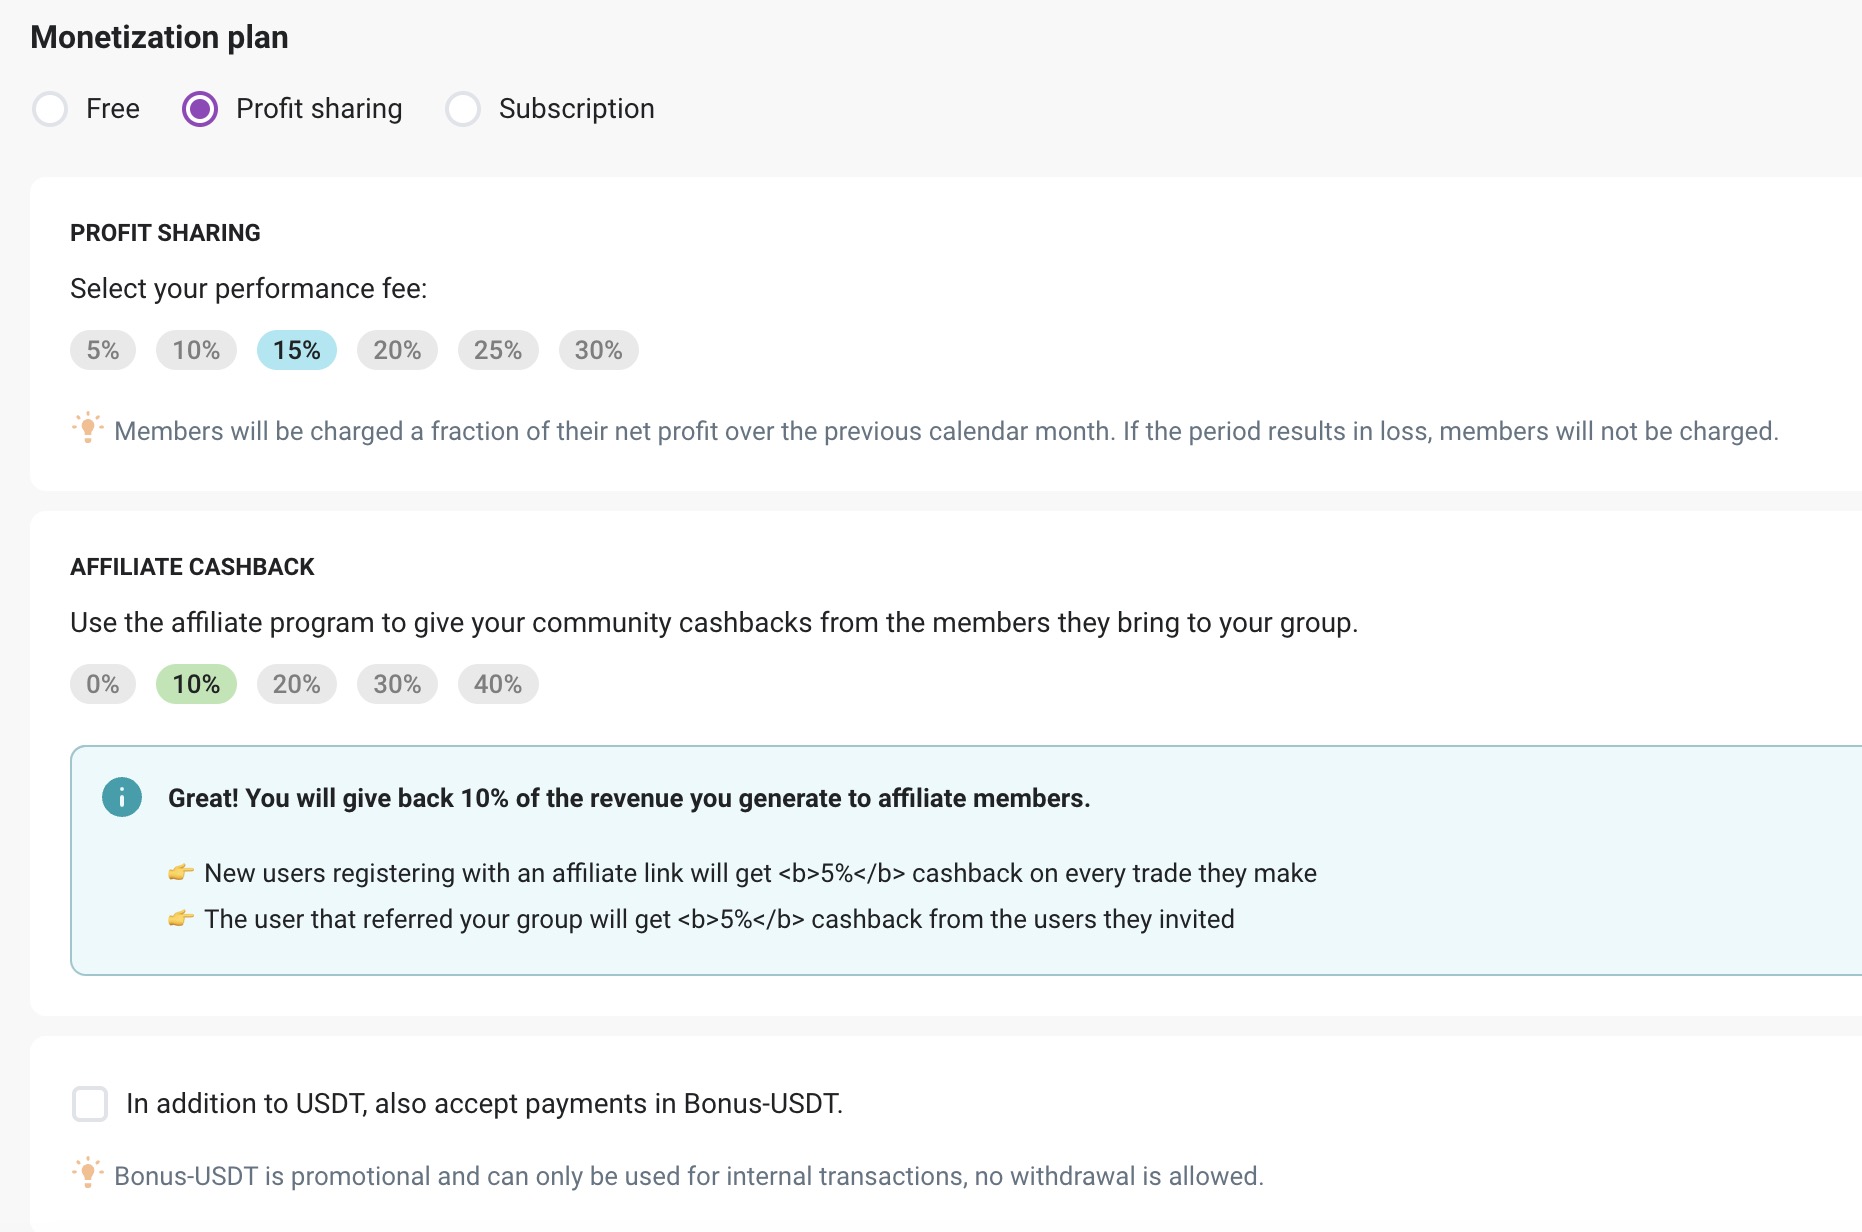This screenshot has height=1232, width=1862.
Task: Set performance fee to 10%
Action: (196, 350)
